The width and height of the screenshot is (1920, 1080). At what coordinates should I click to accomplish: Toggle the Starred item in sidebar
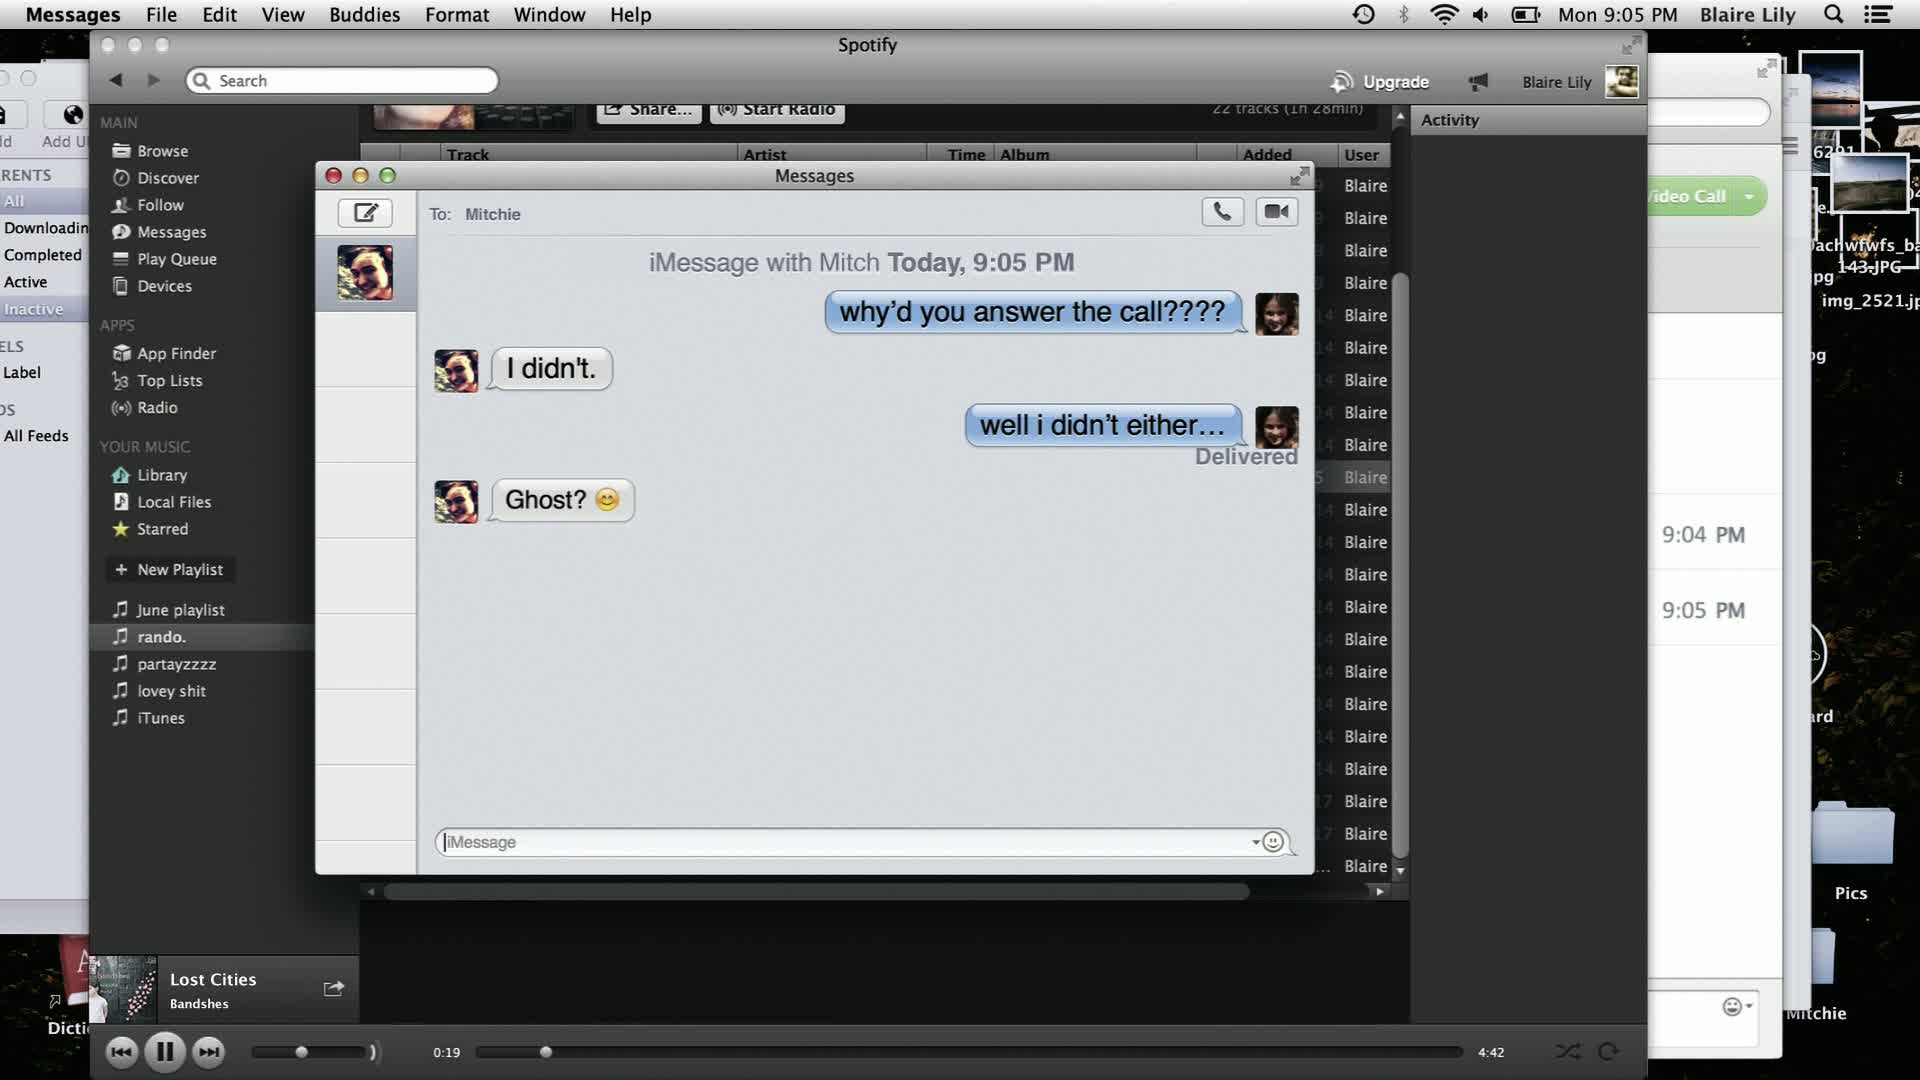[x=162, y=529]
